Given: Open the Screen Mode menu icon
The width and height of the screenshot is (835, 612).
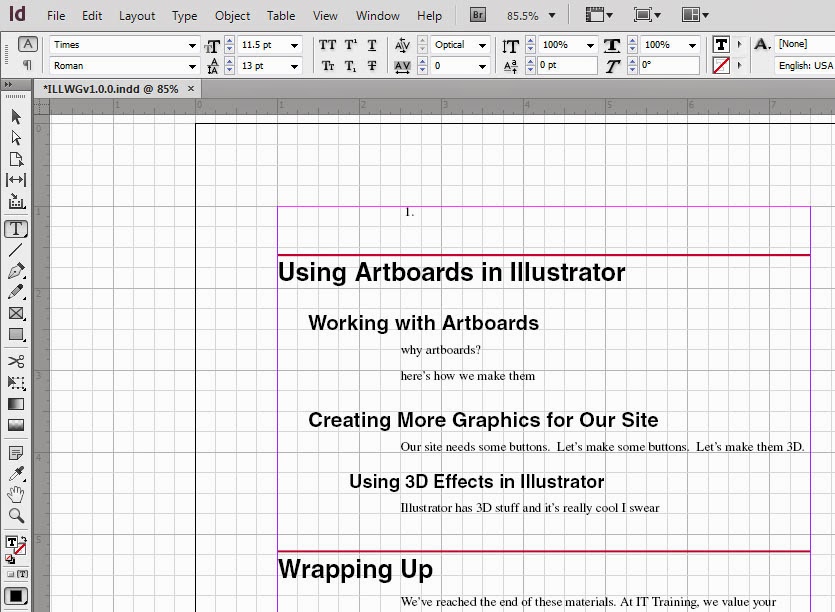Looking at the screenshot, I should pos(647,15).
